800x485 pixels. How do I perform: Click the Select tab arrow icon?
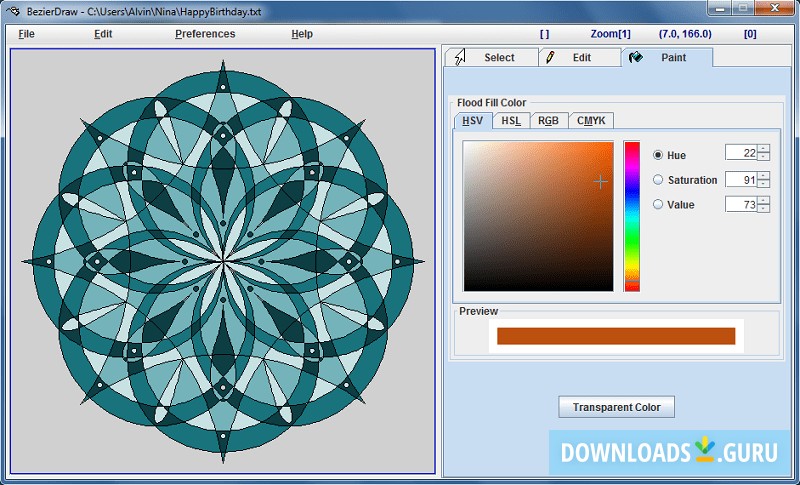tap(458, 58)
